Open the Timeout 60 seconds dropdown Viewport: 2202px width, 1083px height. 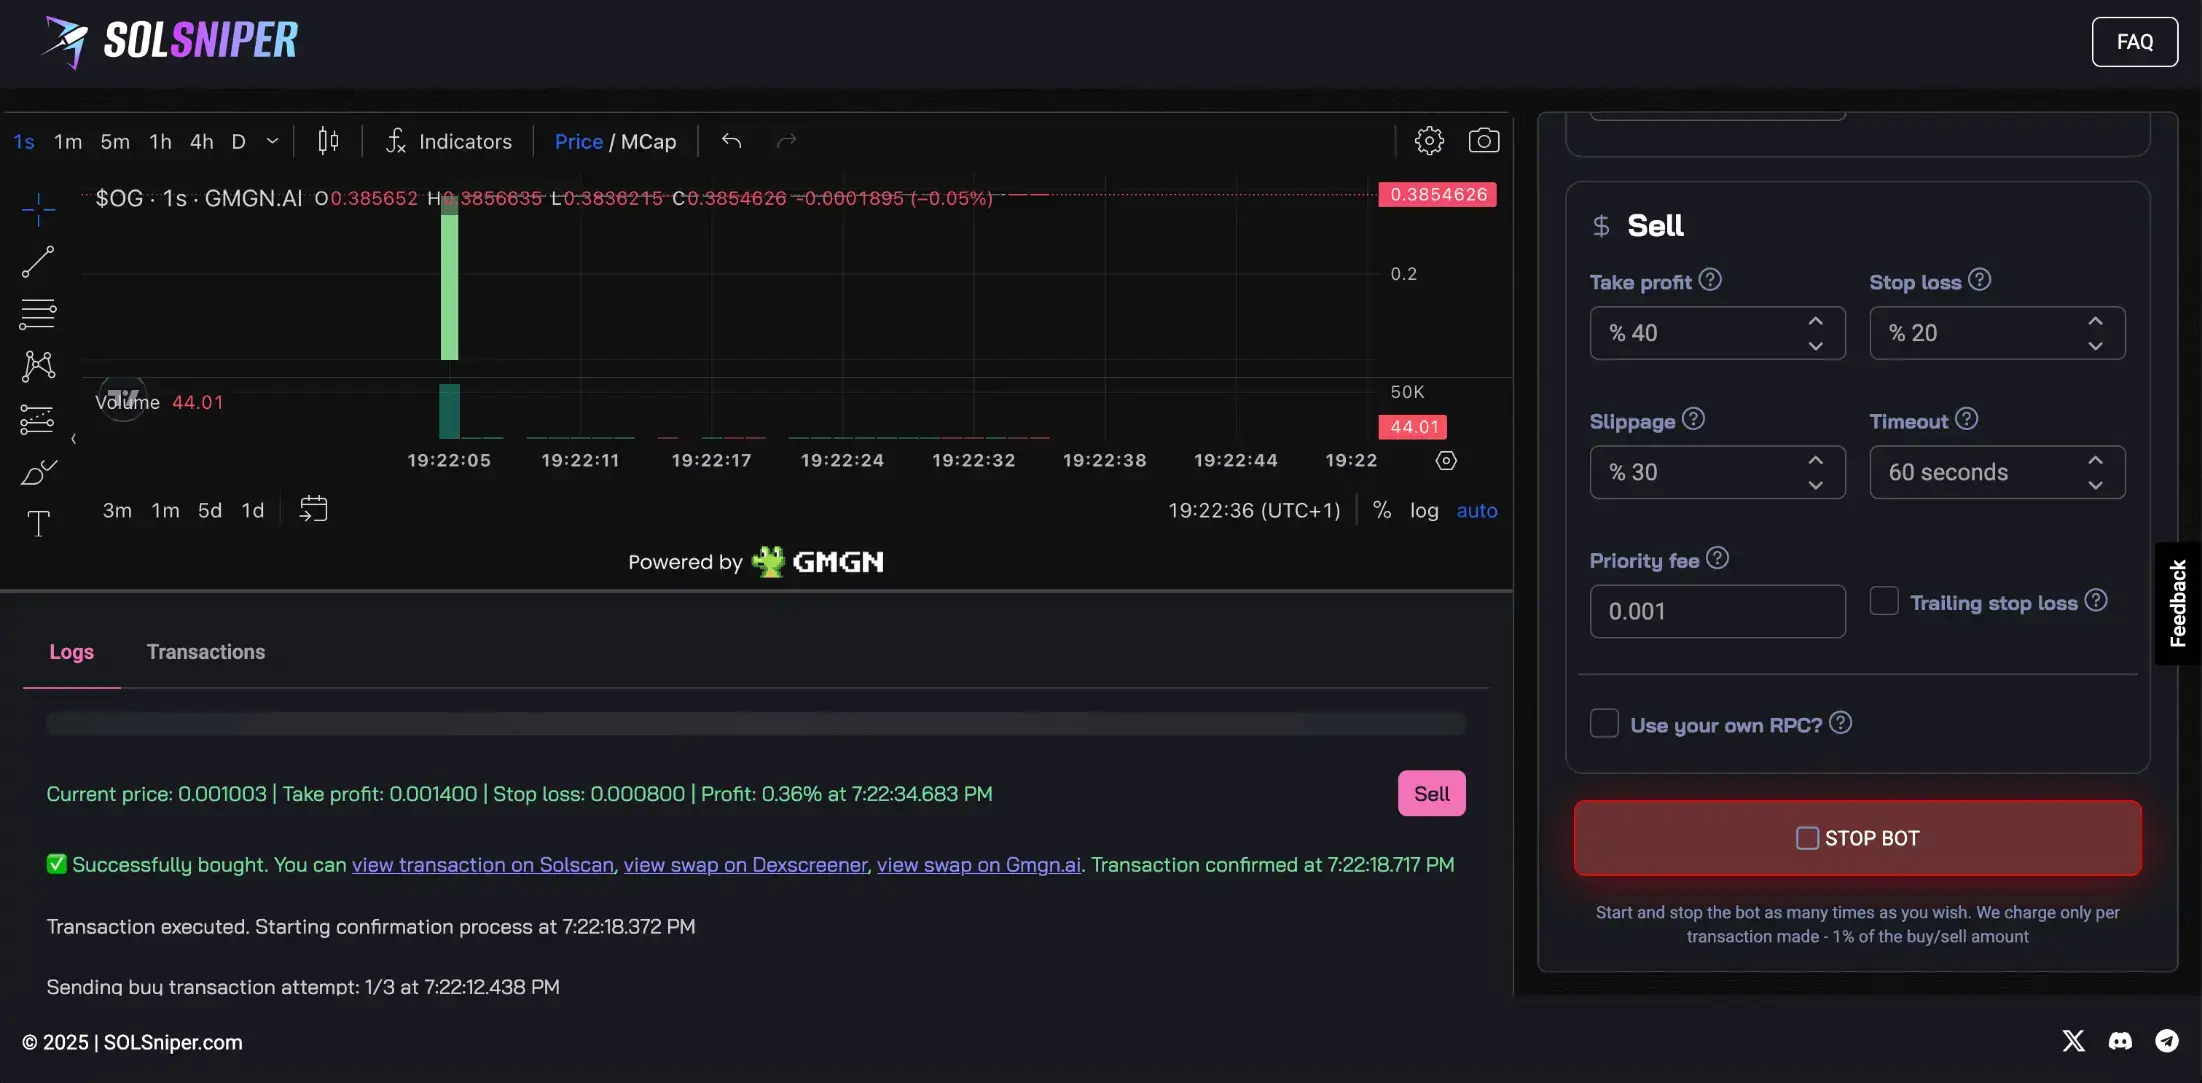1996,472
